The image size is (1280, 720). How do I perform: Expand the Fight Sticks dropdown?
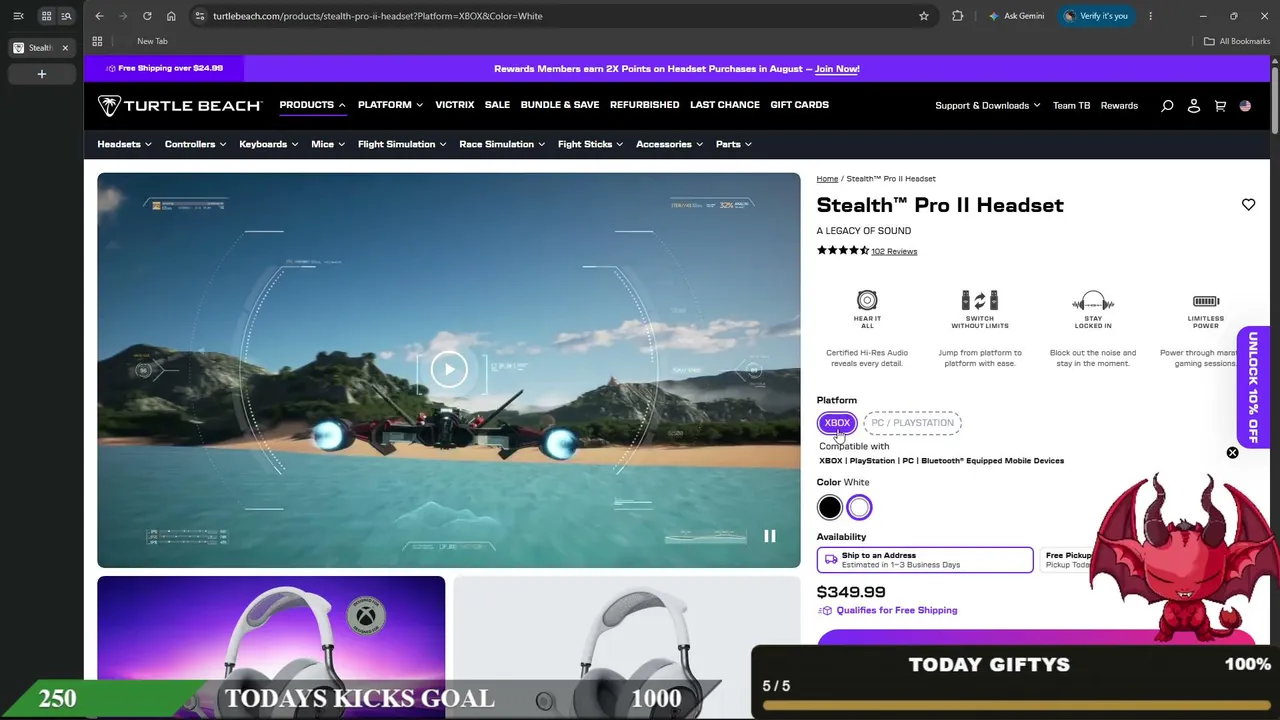tap(590, 144)
